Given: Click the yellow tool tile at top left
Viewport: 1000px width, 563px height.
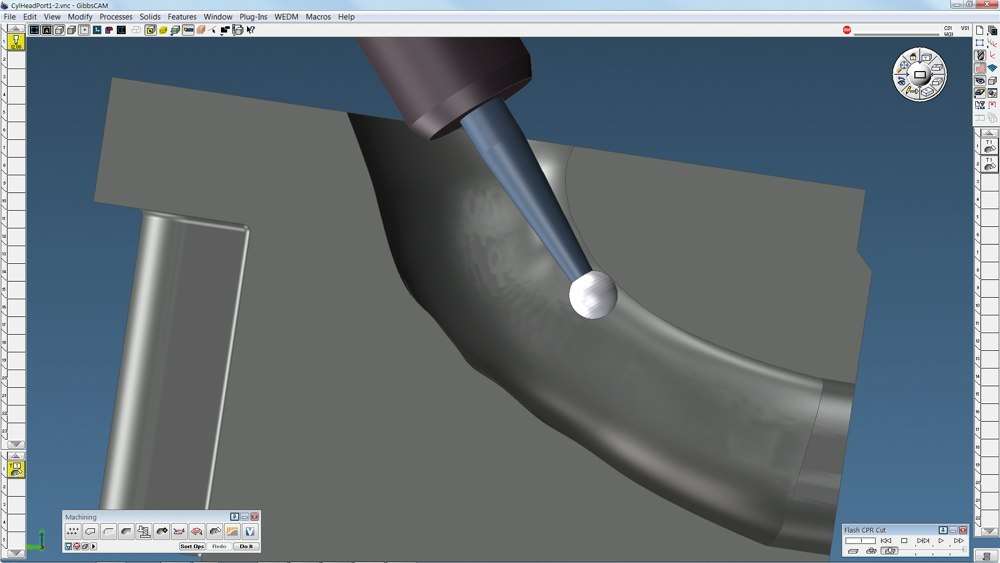Looking at the screenshot, I should (x=16, y=41).
